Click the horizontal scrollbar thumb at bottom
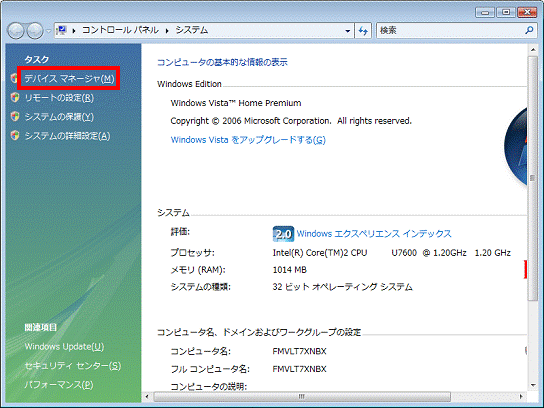The image size is (544, 408). [x=302, y=396]
